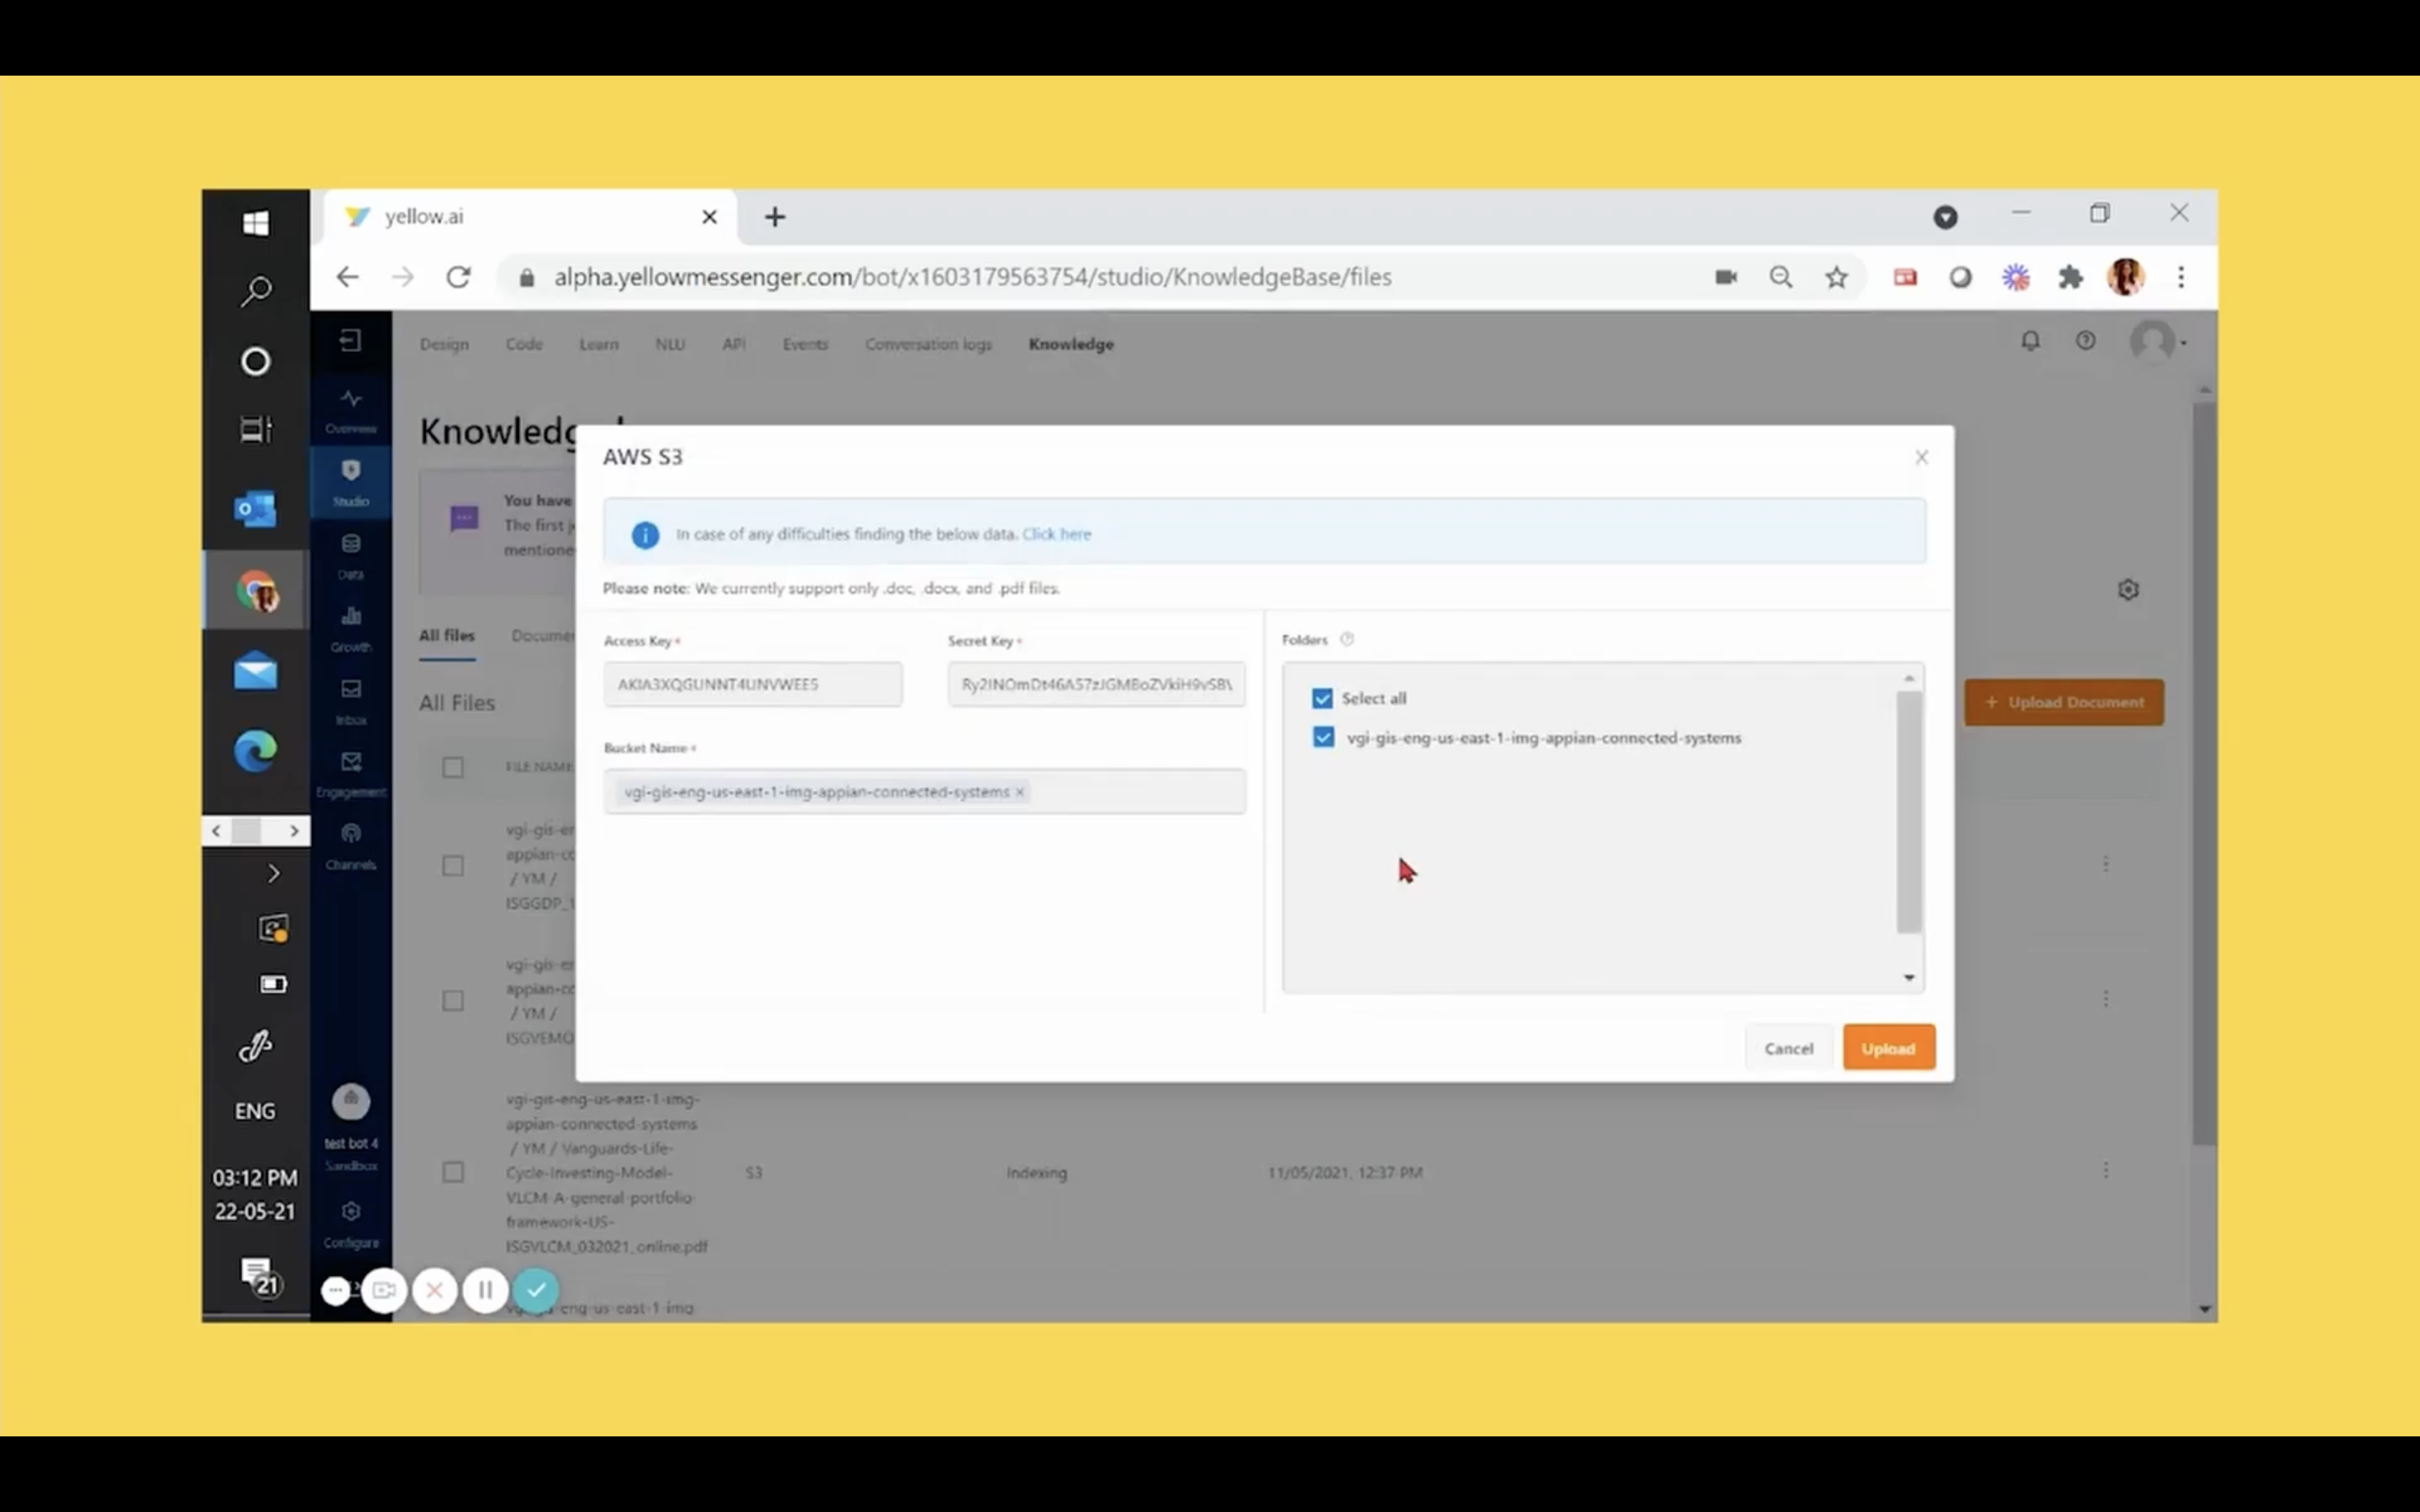This screenshot has height=1512, width=2420.
Task: Open Data in the sidebar
Action: point(350,556)
